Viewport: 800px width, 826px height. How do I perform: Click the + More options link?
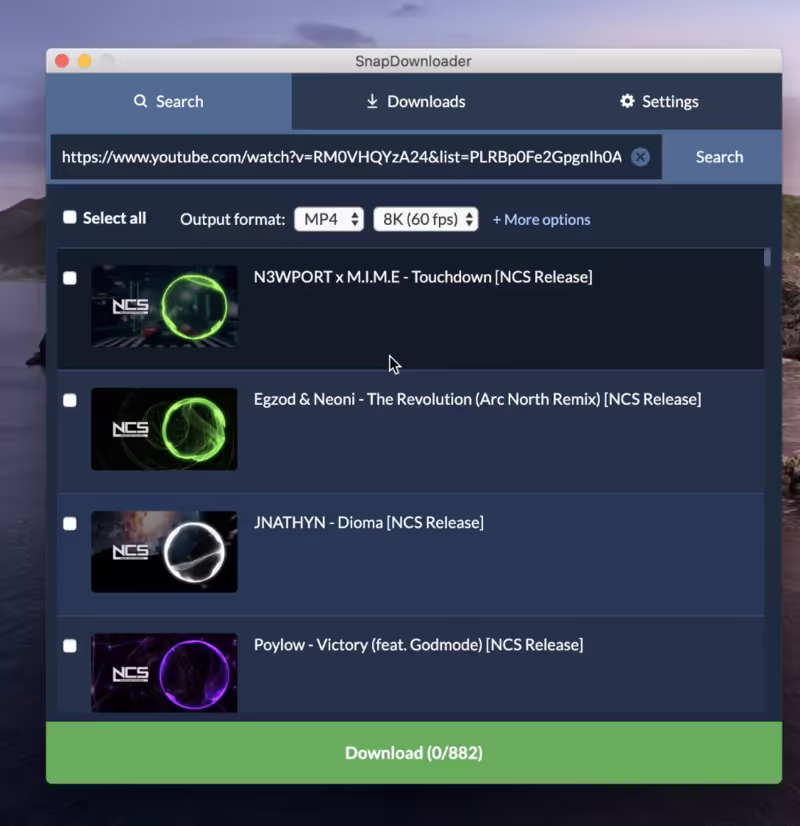pyautogui.click(x=541, y=220)
